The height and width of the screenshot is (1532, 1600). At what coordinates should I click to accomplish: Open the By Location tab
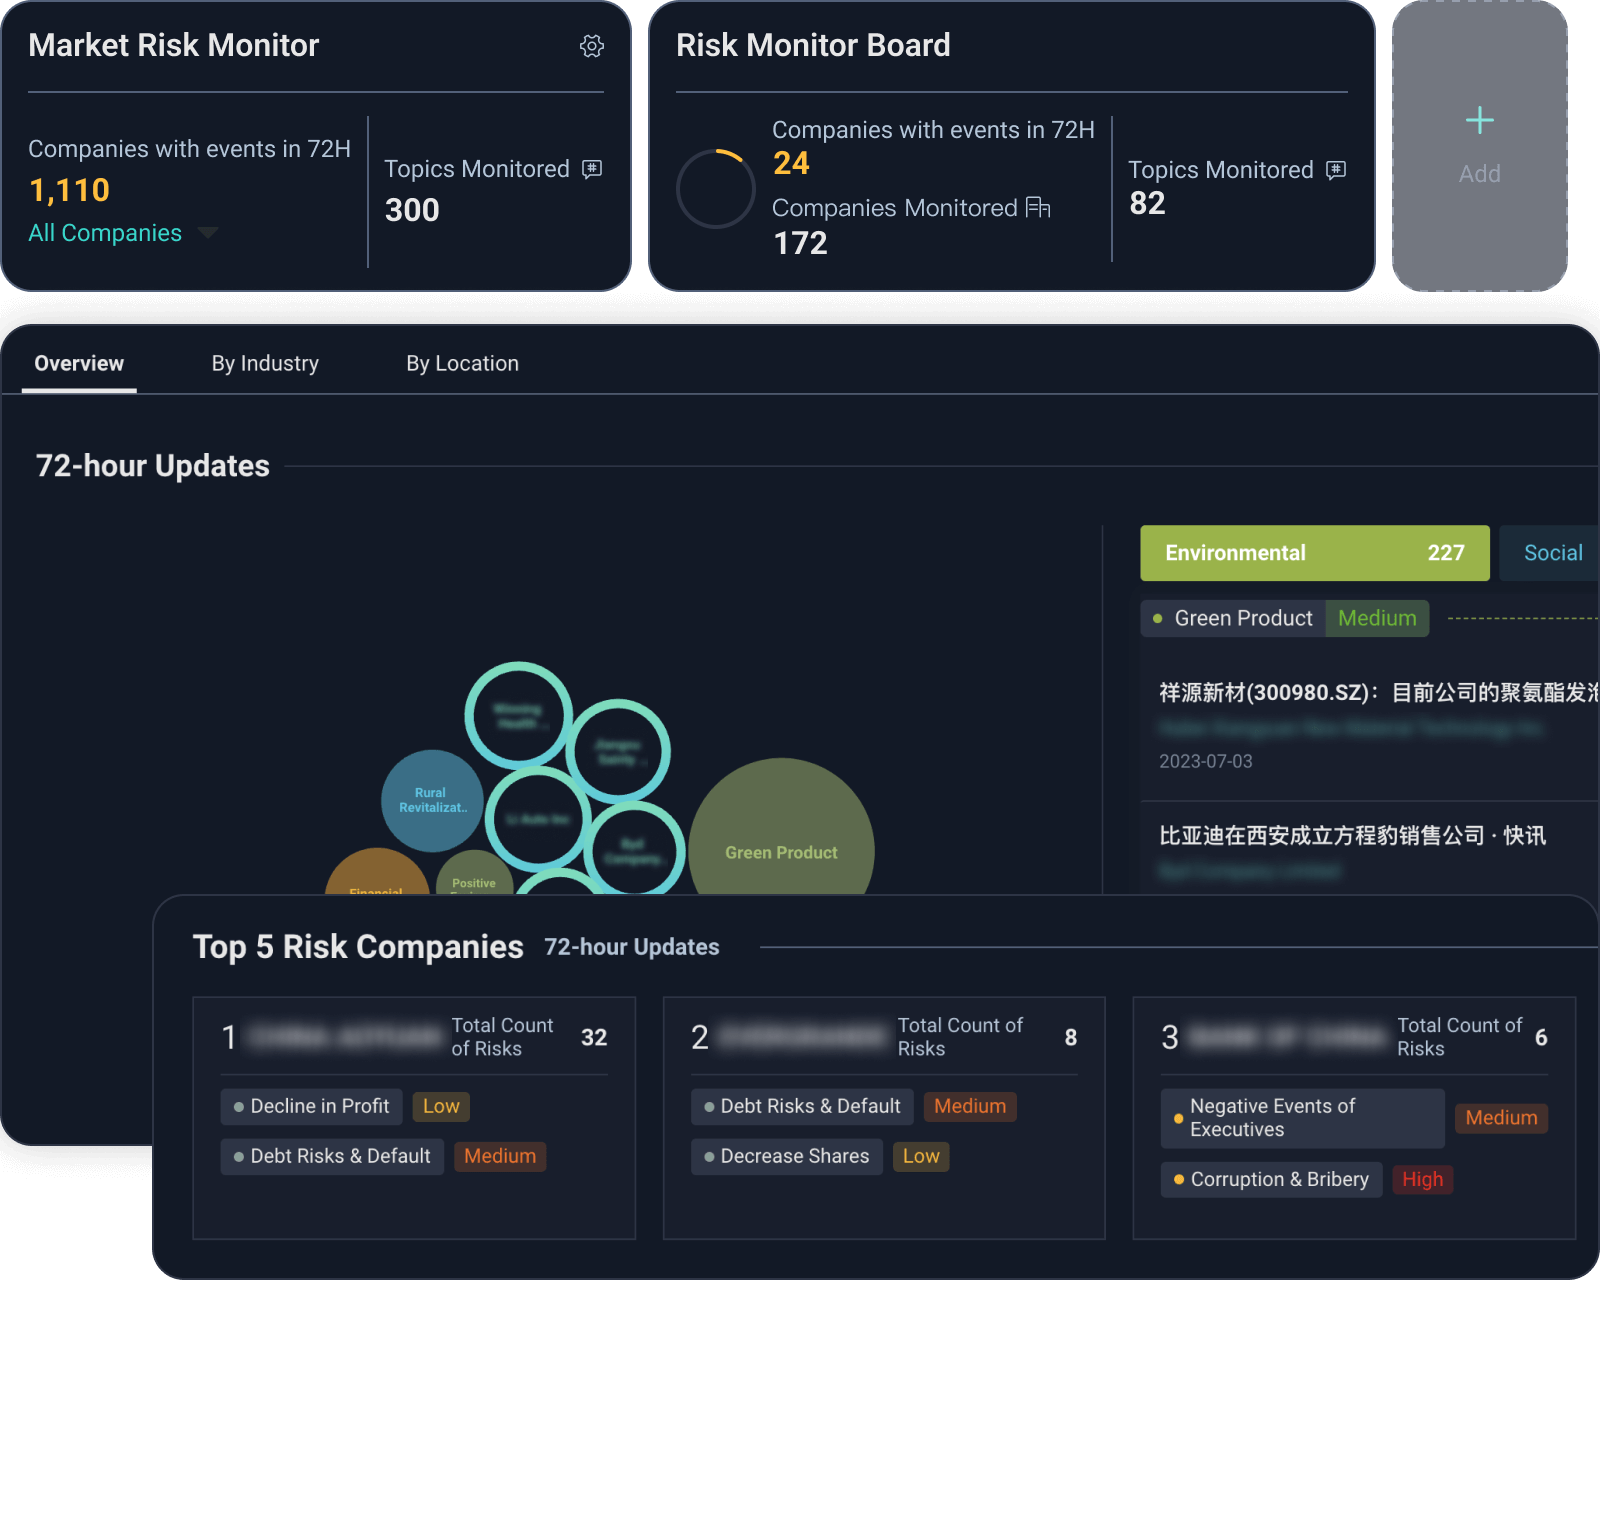point(462,364)
